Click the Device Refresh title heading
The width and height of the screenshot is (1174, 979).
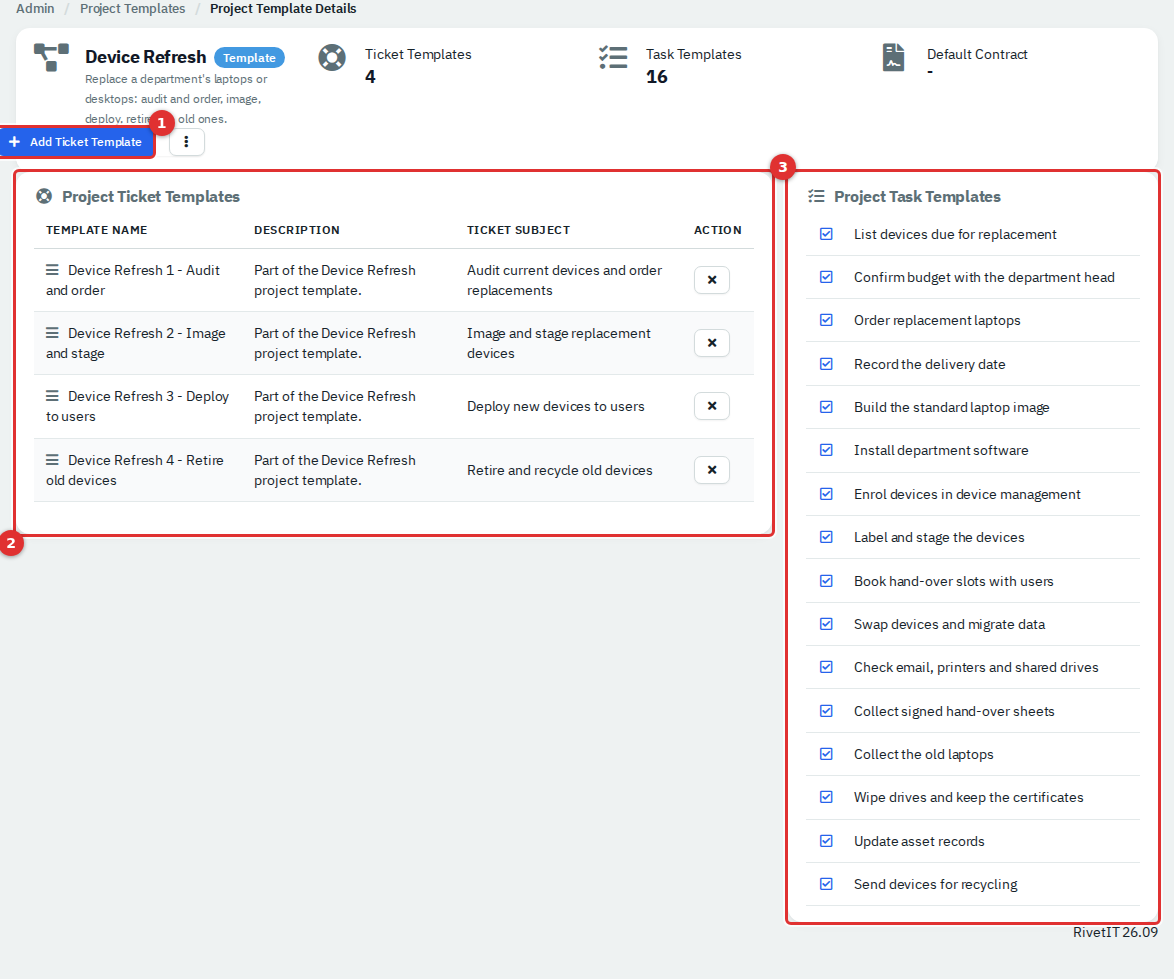pyautogui.click(x=145, y=57)
